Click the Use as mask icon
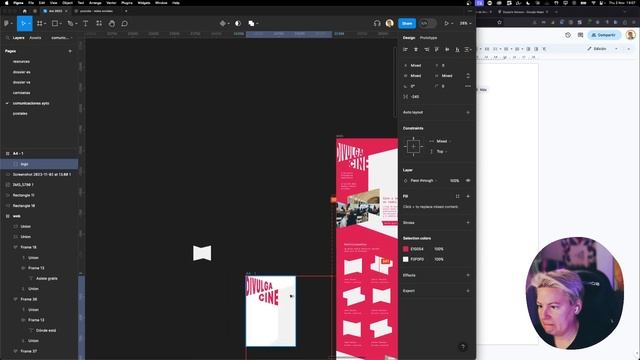Viewport: 640px width, 360px height. click(238, 24)
